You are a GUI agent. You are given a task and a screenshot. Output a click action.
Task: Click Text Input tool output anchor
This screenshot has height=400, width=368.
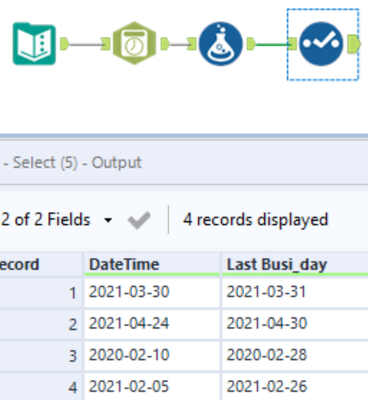click(65, 44)
